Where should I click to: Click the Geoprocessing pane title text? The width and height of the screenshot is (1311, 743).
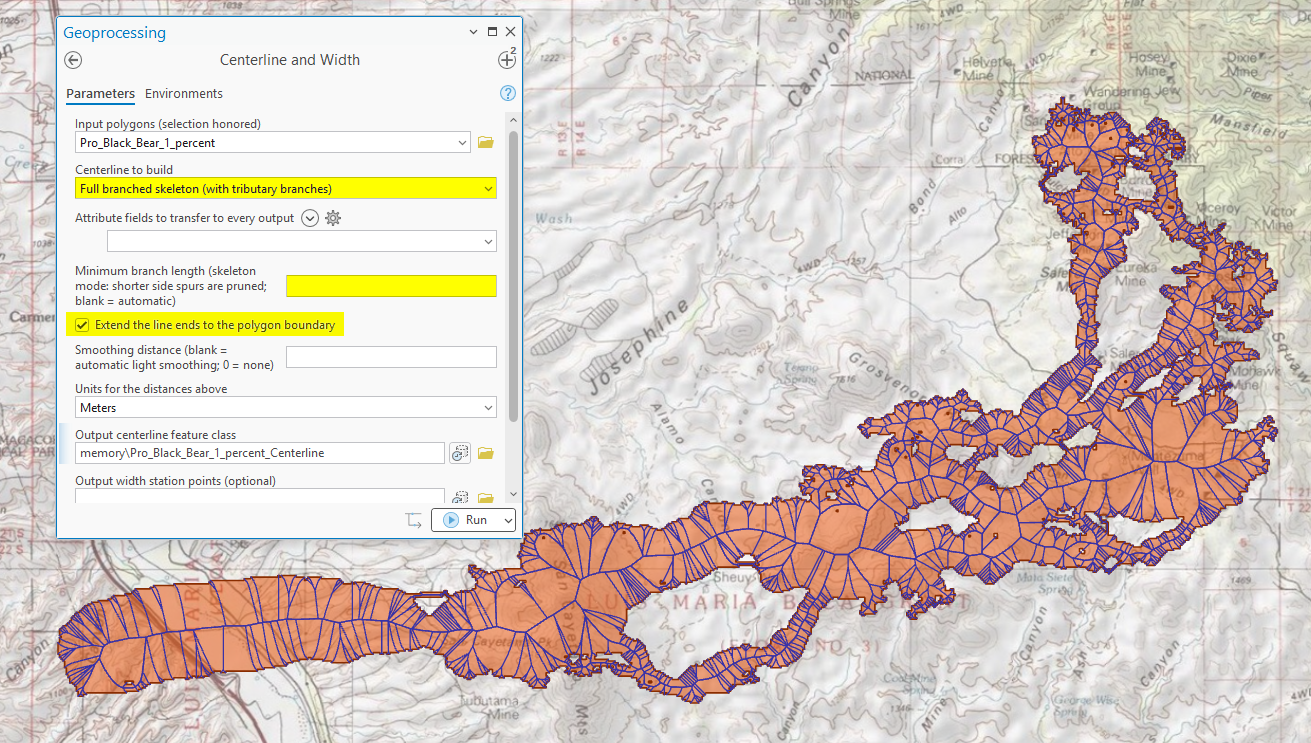[x=115, y=33]
